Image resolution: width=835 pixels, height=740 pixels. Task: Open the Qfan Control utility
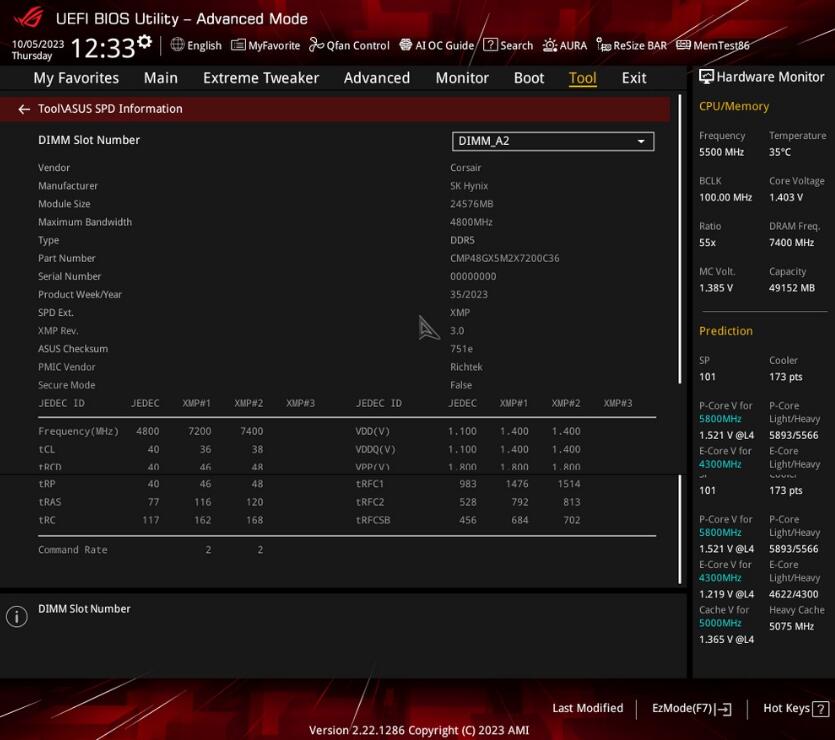348,45
